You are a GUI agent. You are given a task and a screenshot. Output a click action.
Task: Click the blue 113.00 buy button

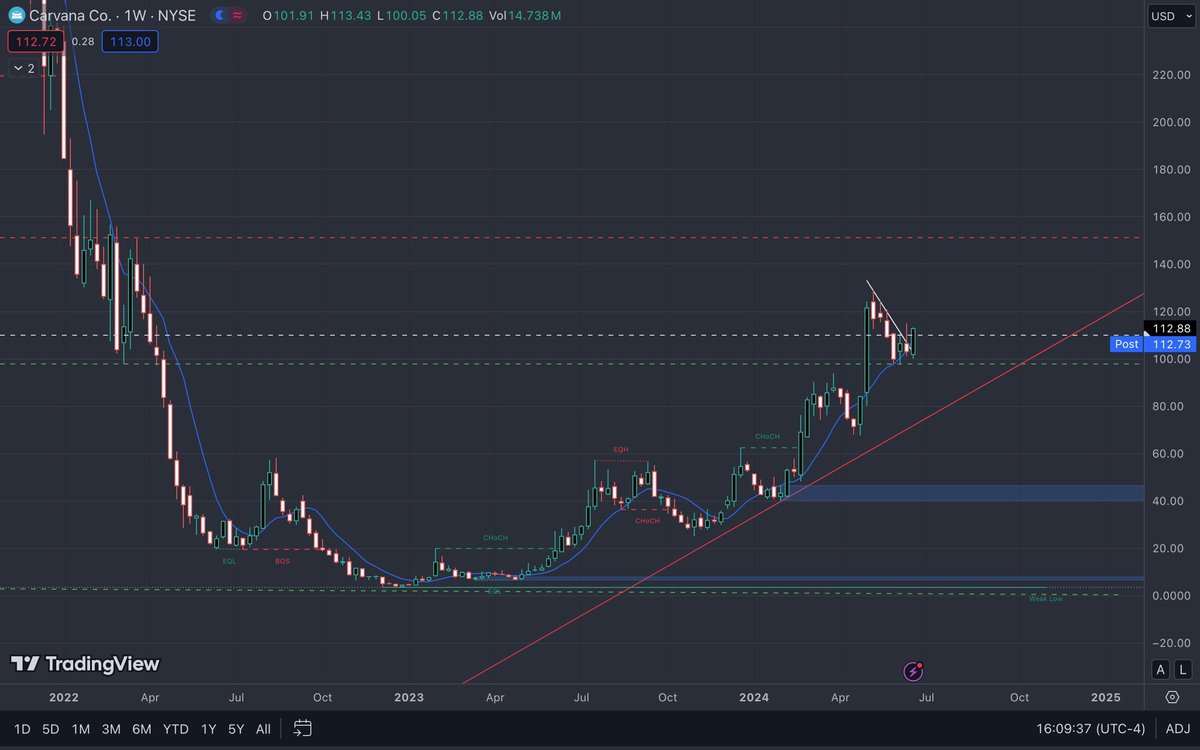(130, 41)
